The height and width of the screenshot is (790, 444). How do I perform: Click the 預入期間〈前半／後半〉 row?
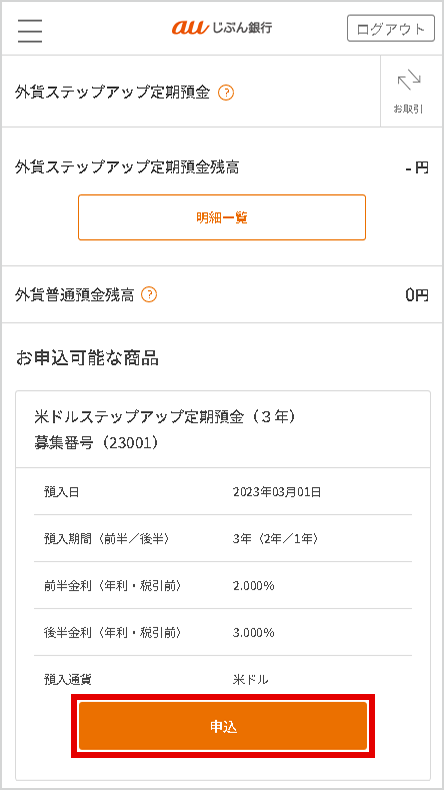tap(223, 539)
